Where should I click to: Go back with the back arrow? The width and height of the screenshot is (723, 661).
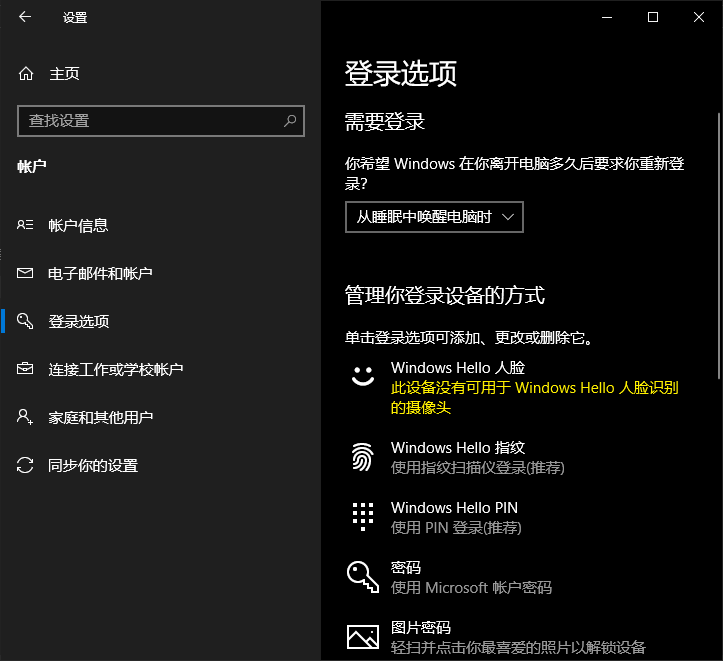click(x=25, y=17)
